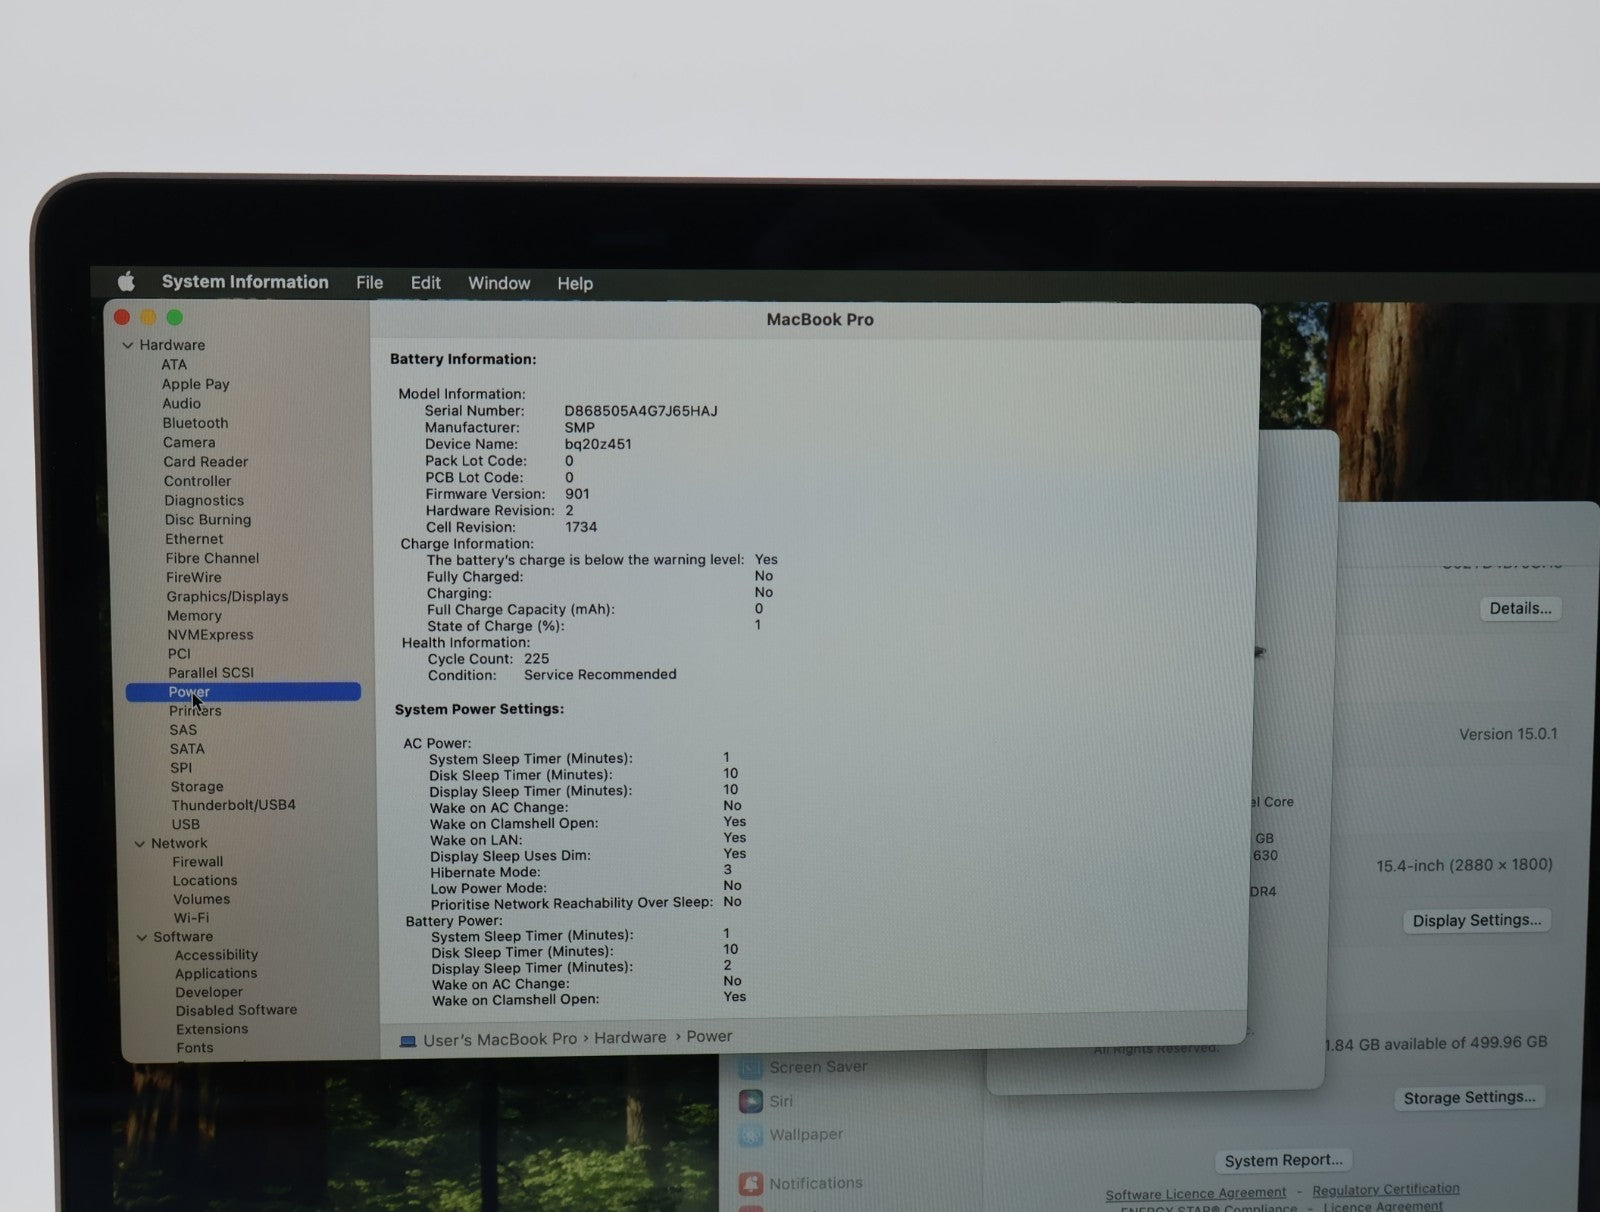1600x1212 pixels.
Task: Open Display Settings...
Action: (x=1476, y=920)
